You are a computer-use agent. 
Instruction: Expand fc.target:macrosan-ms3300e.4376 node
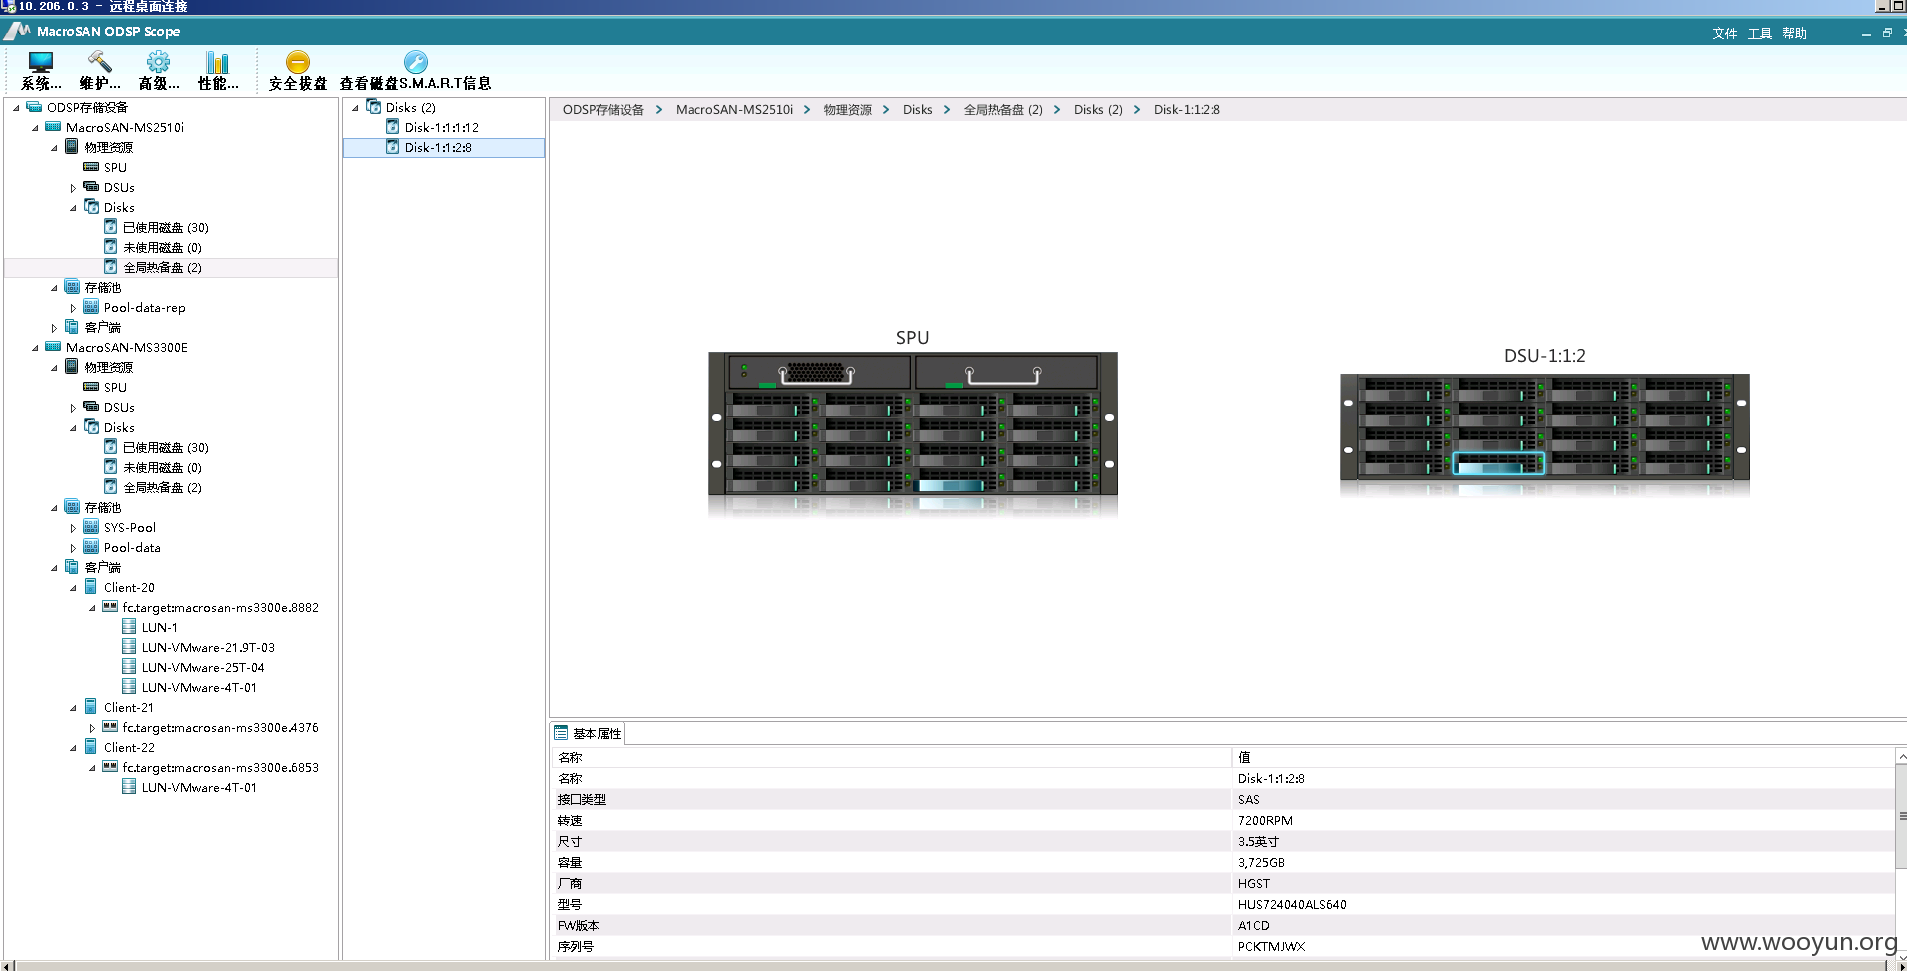(x=92, y=728)
